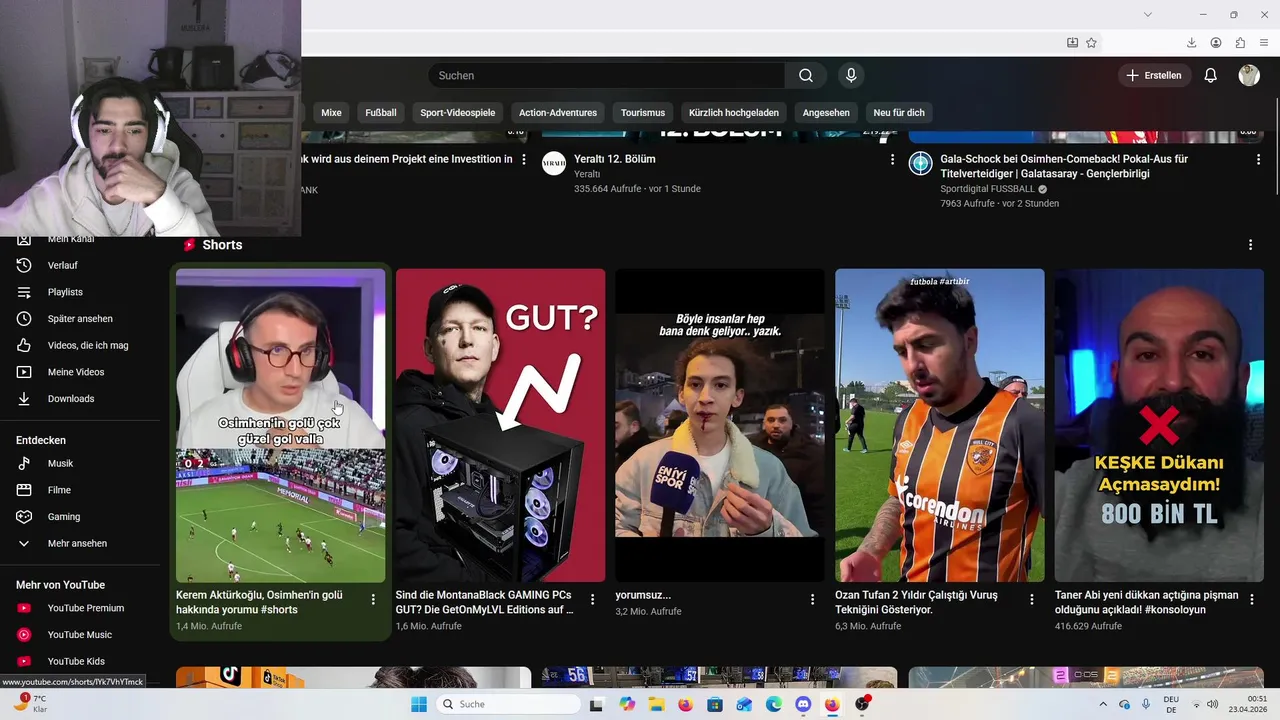Screen dimensions: 1280x720
Task: Open Firefox extensions puzzle icon
Action: 1240,43
